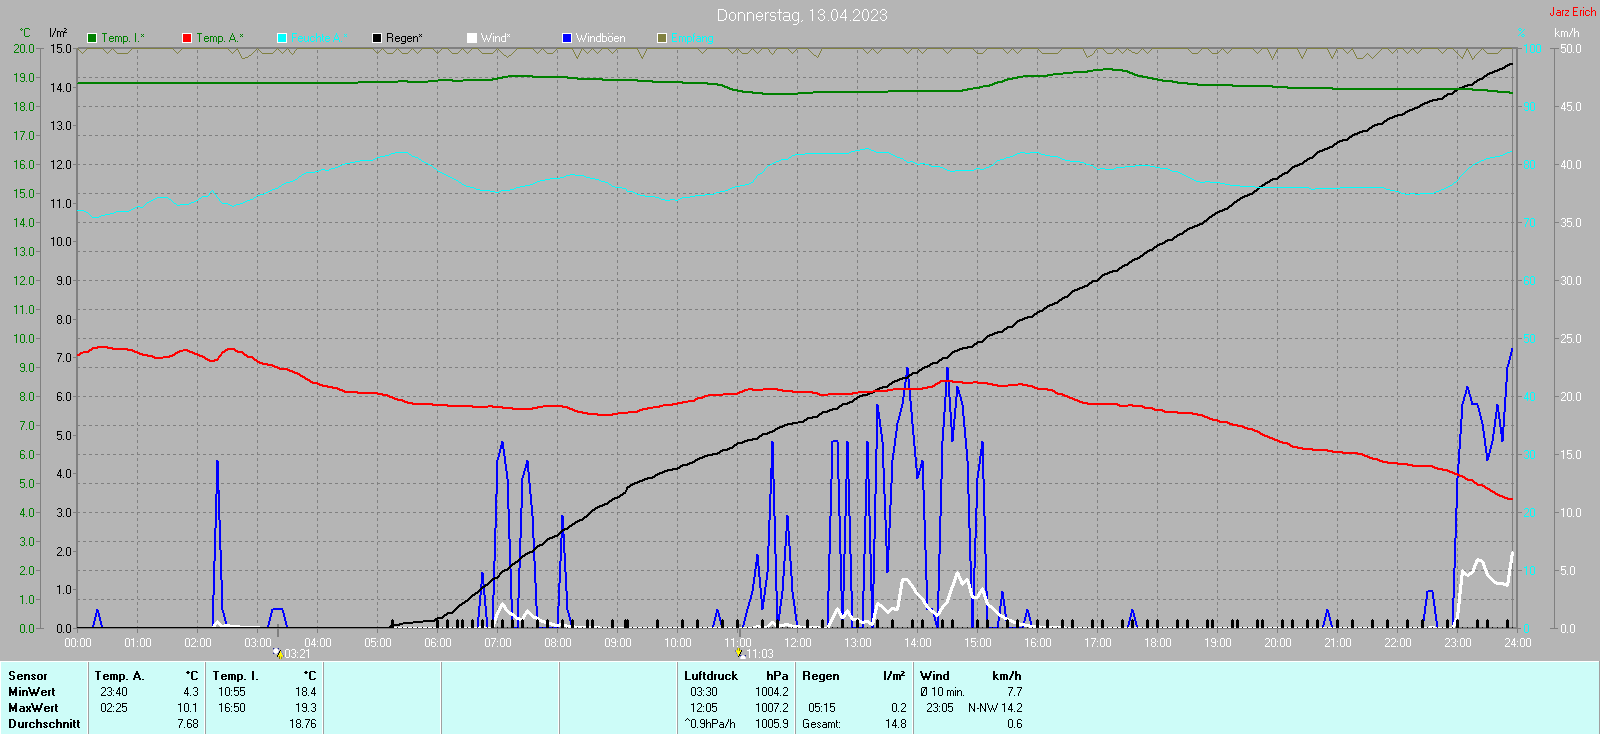Click the marker icon beside 11:03
The image size is (1600, 734).
point(740,653)
